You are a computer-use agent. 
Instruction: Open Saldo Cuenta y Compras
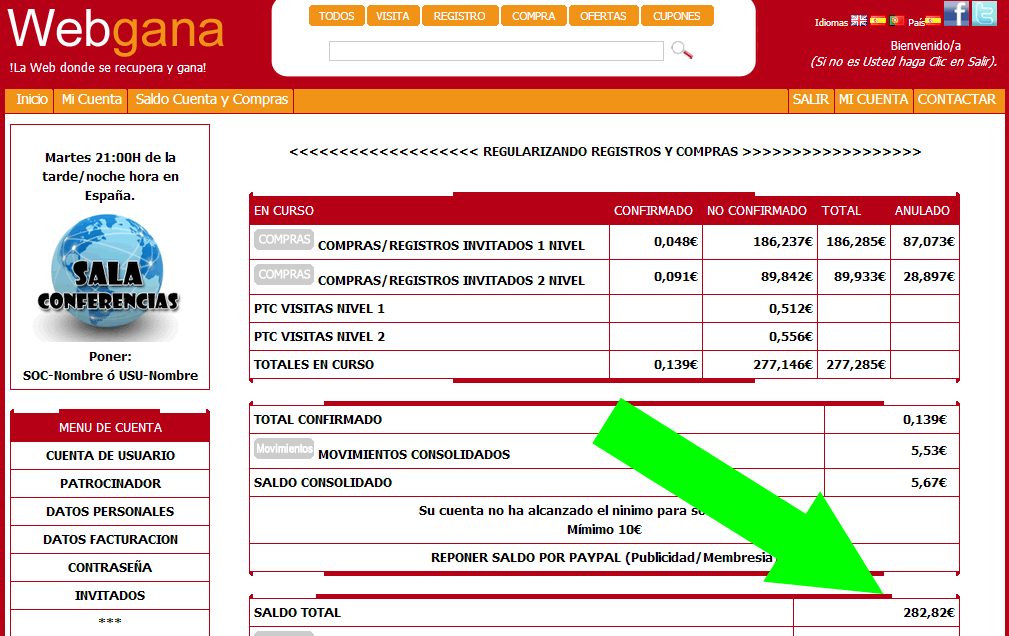click(x=211, y=100)
